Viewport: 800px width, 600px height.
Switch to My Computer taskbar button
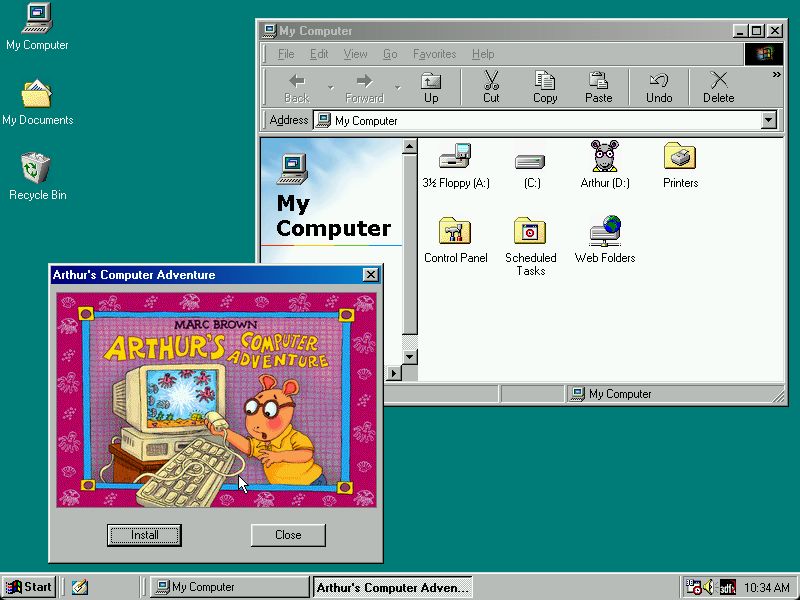(x=230, y=587)
